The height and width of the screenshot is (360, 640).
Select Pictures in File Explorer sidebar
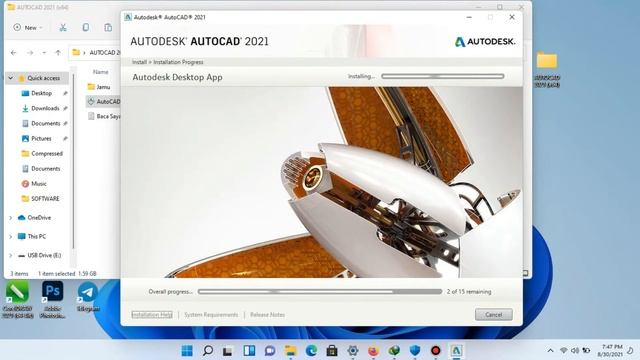41,139
